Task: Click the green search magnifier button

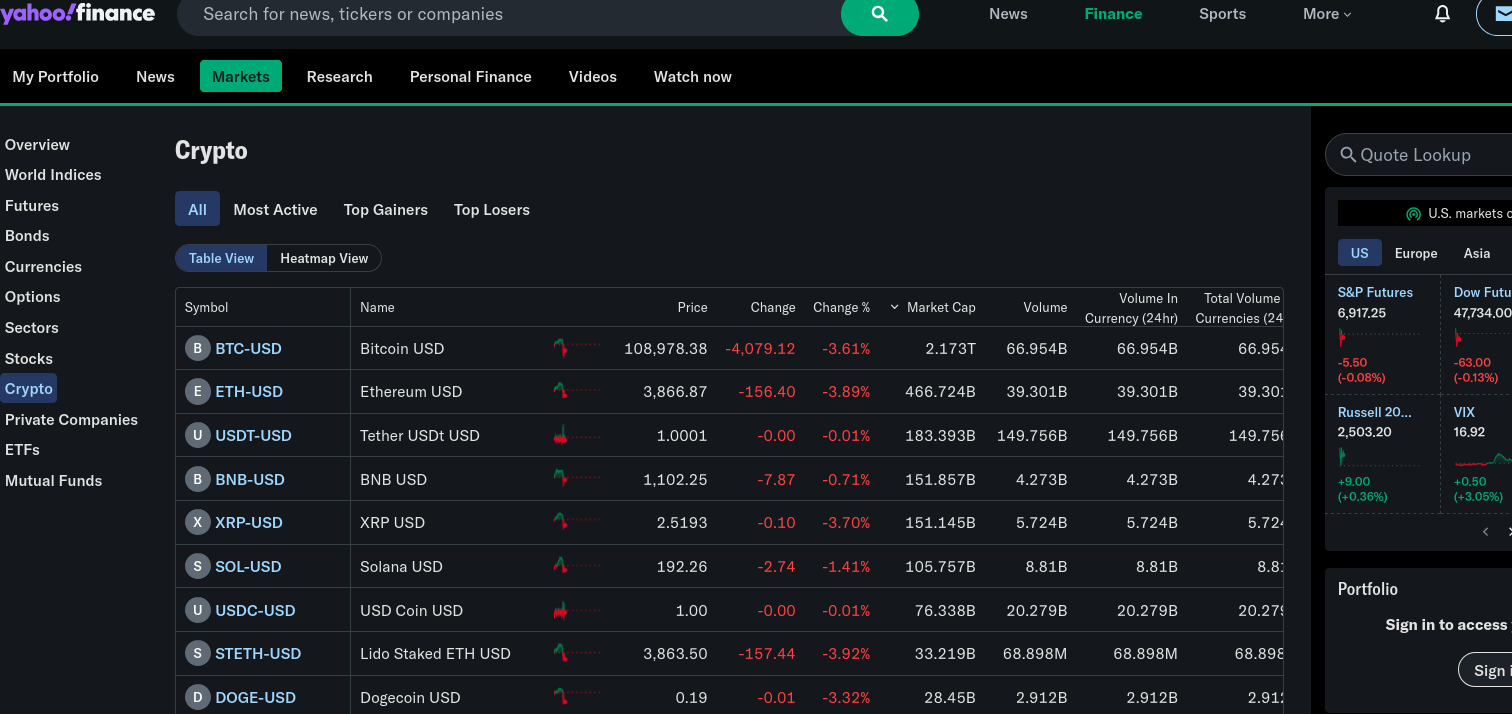Action: (x=879, y=14)
